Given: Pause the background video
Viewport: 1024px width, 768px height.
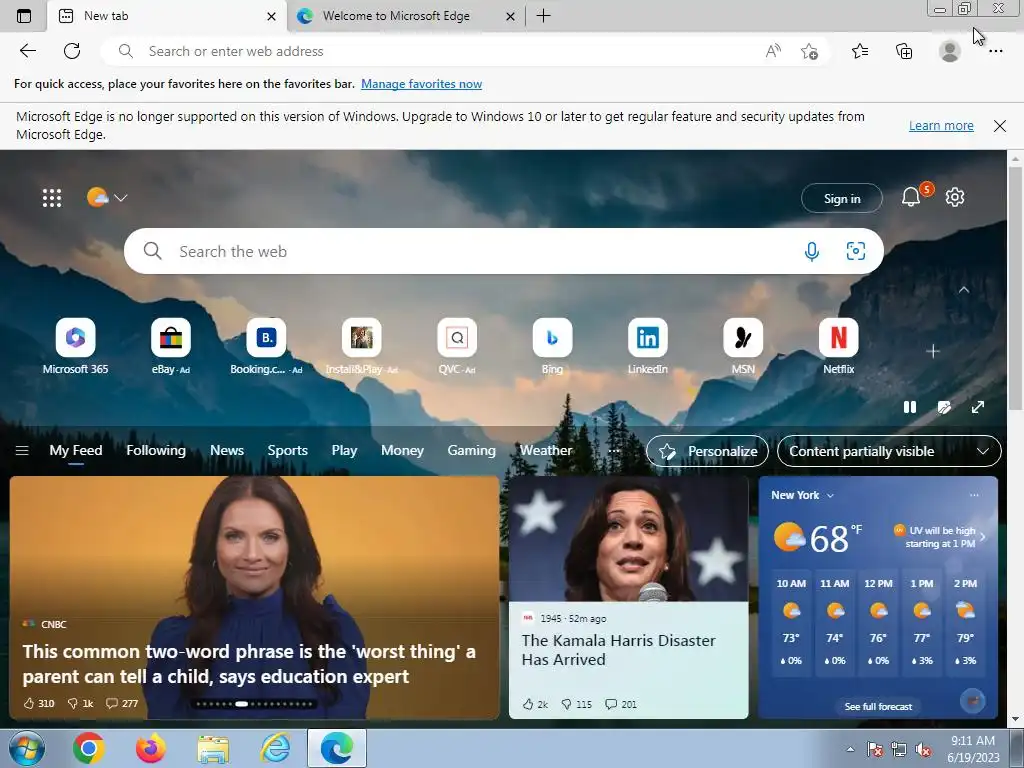Looking at the screenshot, I should [910, 407].
